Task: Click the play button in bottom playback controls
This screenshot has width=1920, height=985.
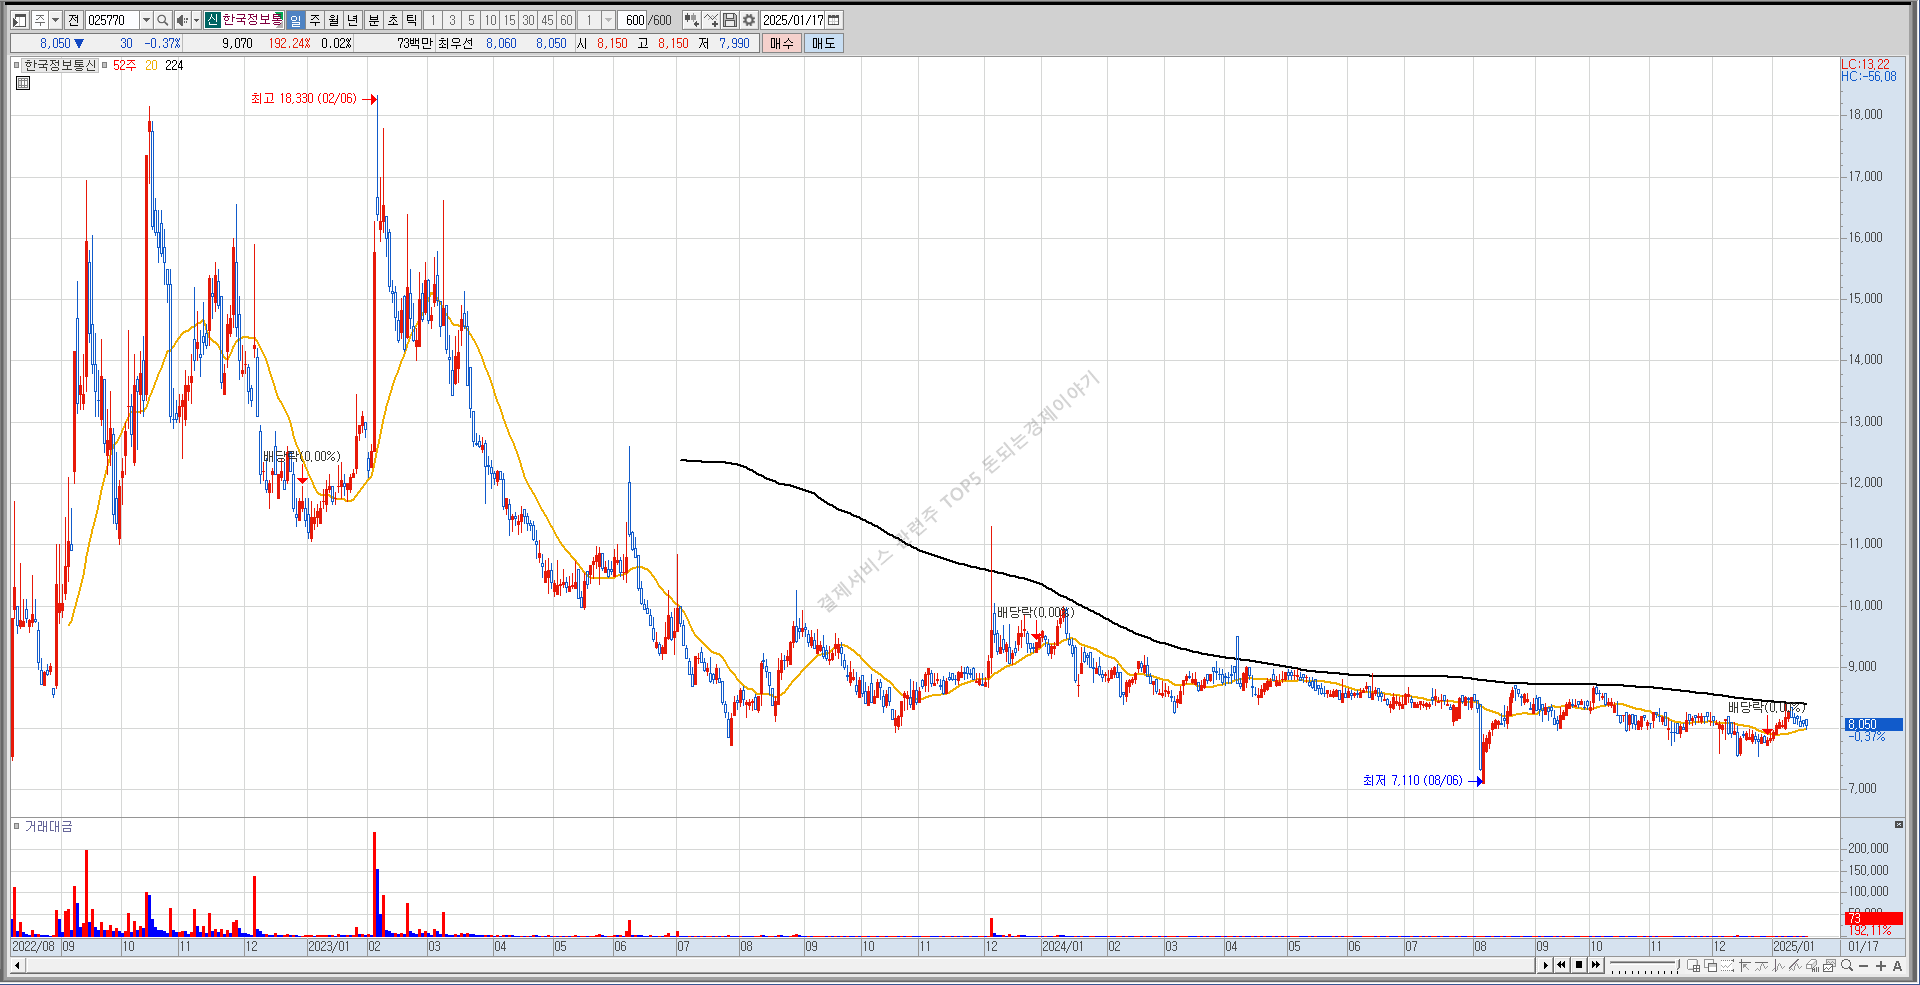Action: [x=1545, y=965]
